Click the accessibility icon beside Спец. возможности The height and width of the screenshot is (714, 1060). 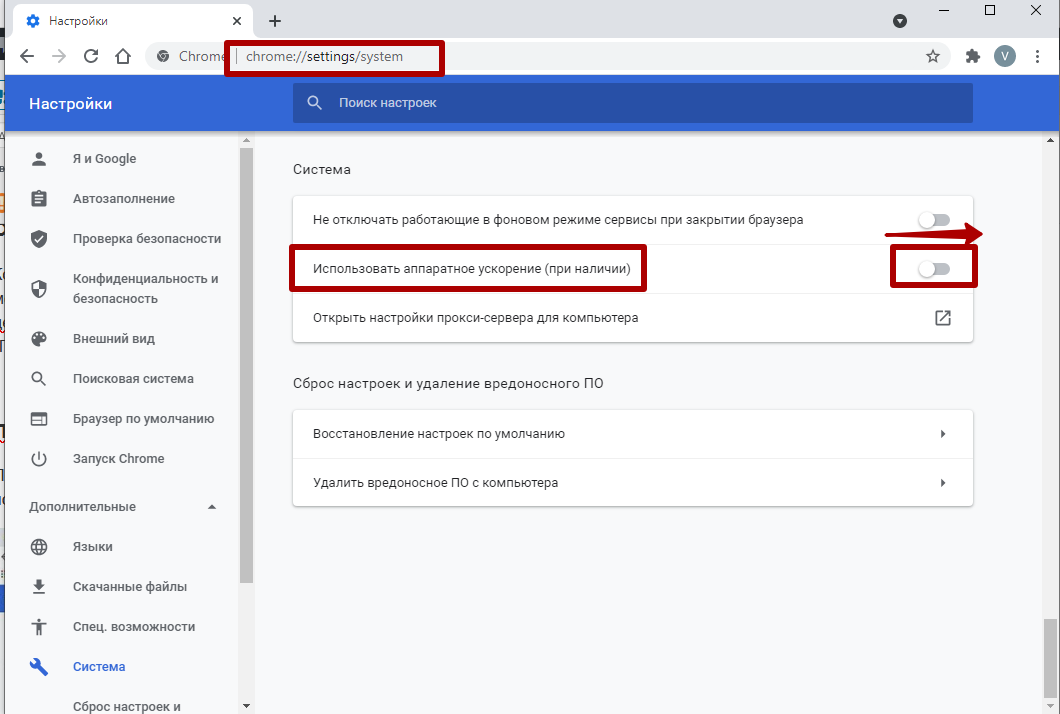coord(39,627)
